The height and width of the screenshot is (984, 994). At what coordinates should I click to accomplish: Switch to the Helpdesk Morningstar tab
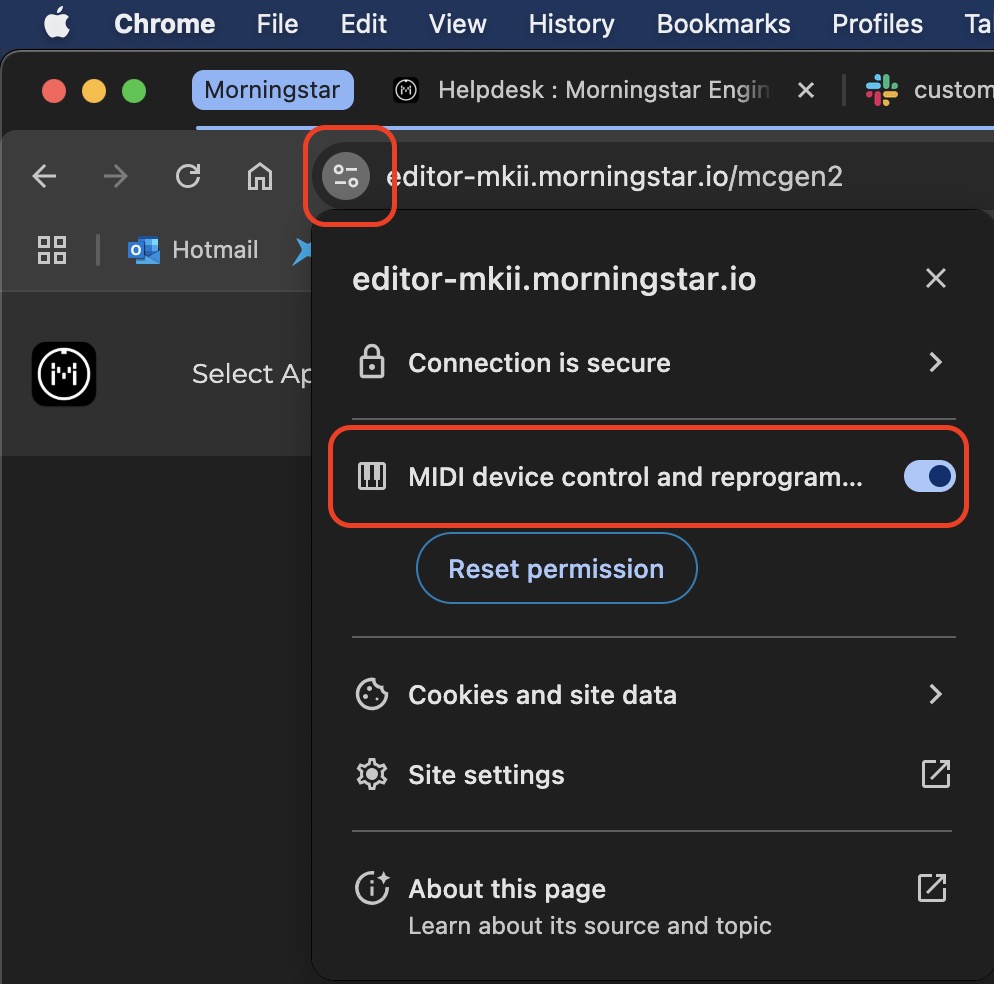click(x=590, y=91)
